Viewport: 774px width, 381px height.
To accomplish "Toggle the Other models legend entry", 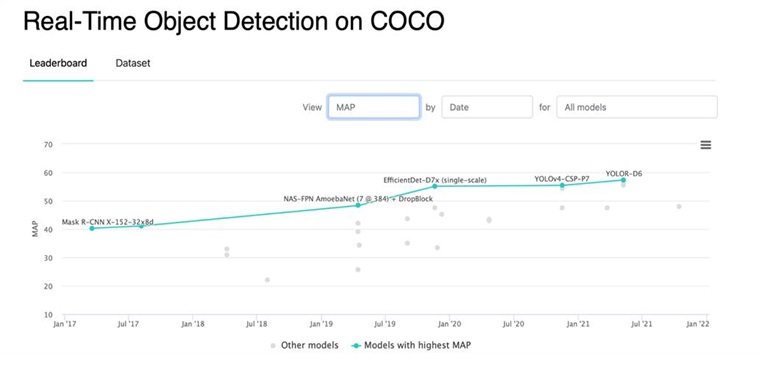I will coord(304,345).
